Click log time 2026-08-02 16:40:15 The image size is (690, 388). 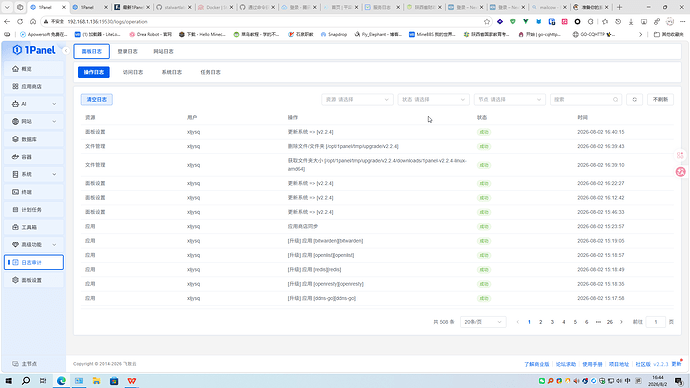pyautogui.click(x=601, y=132)
